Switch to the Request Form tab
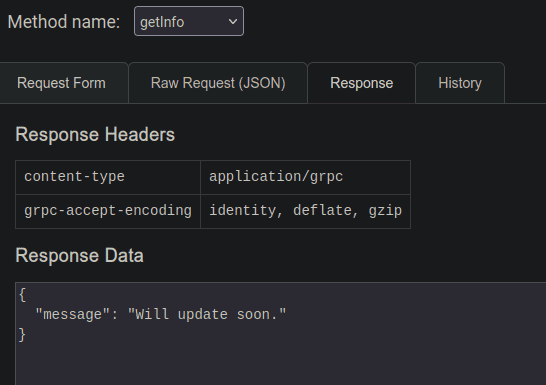Viewport: 546px width, 385px height. click(61, 83)
